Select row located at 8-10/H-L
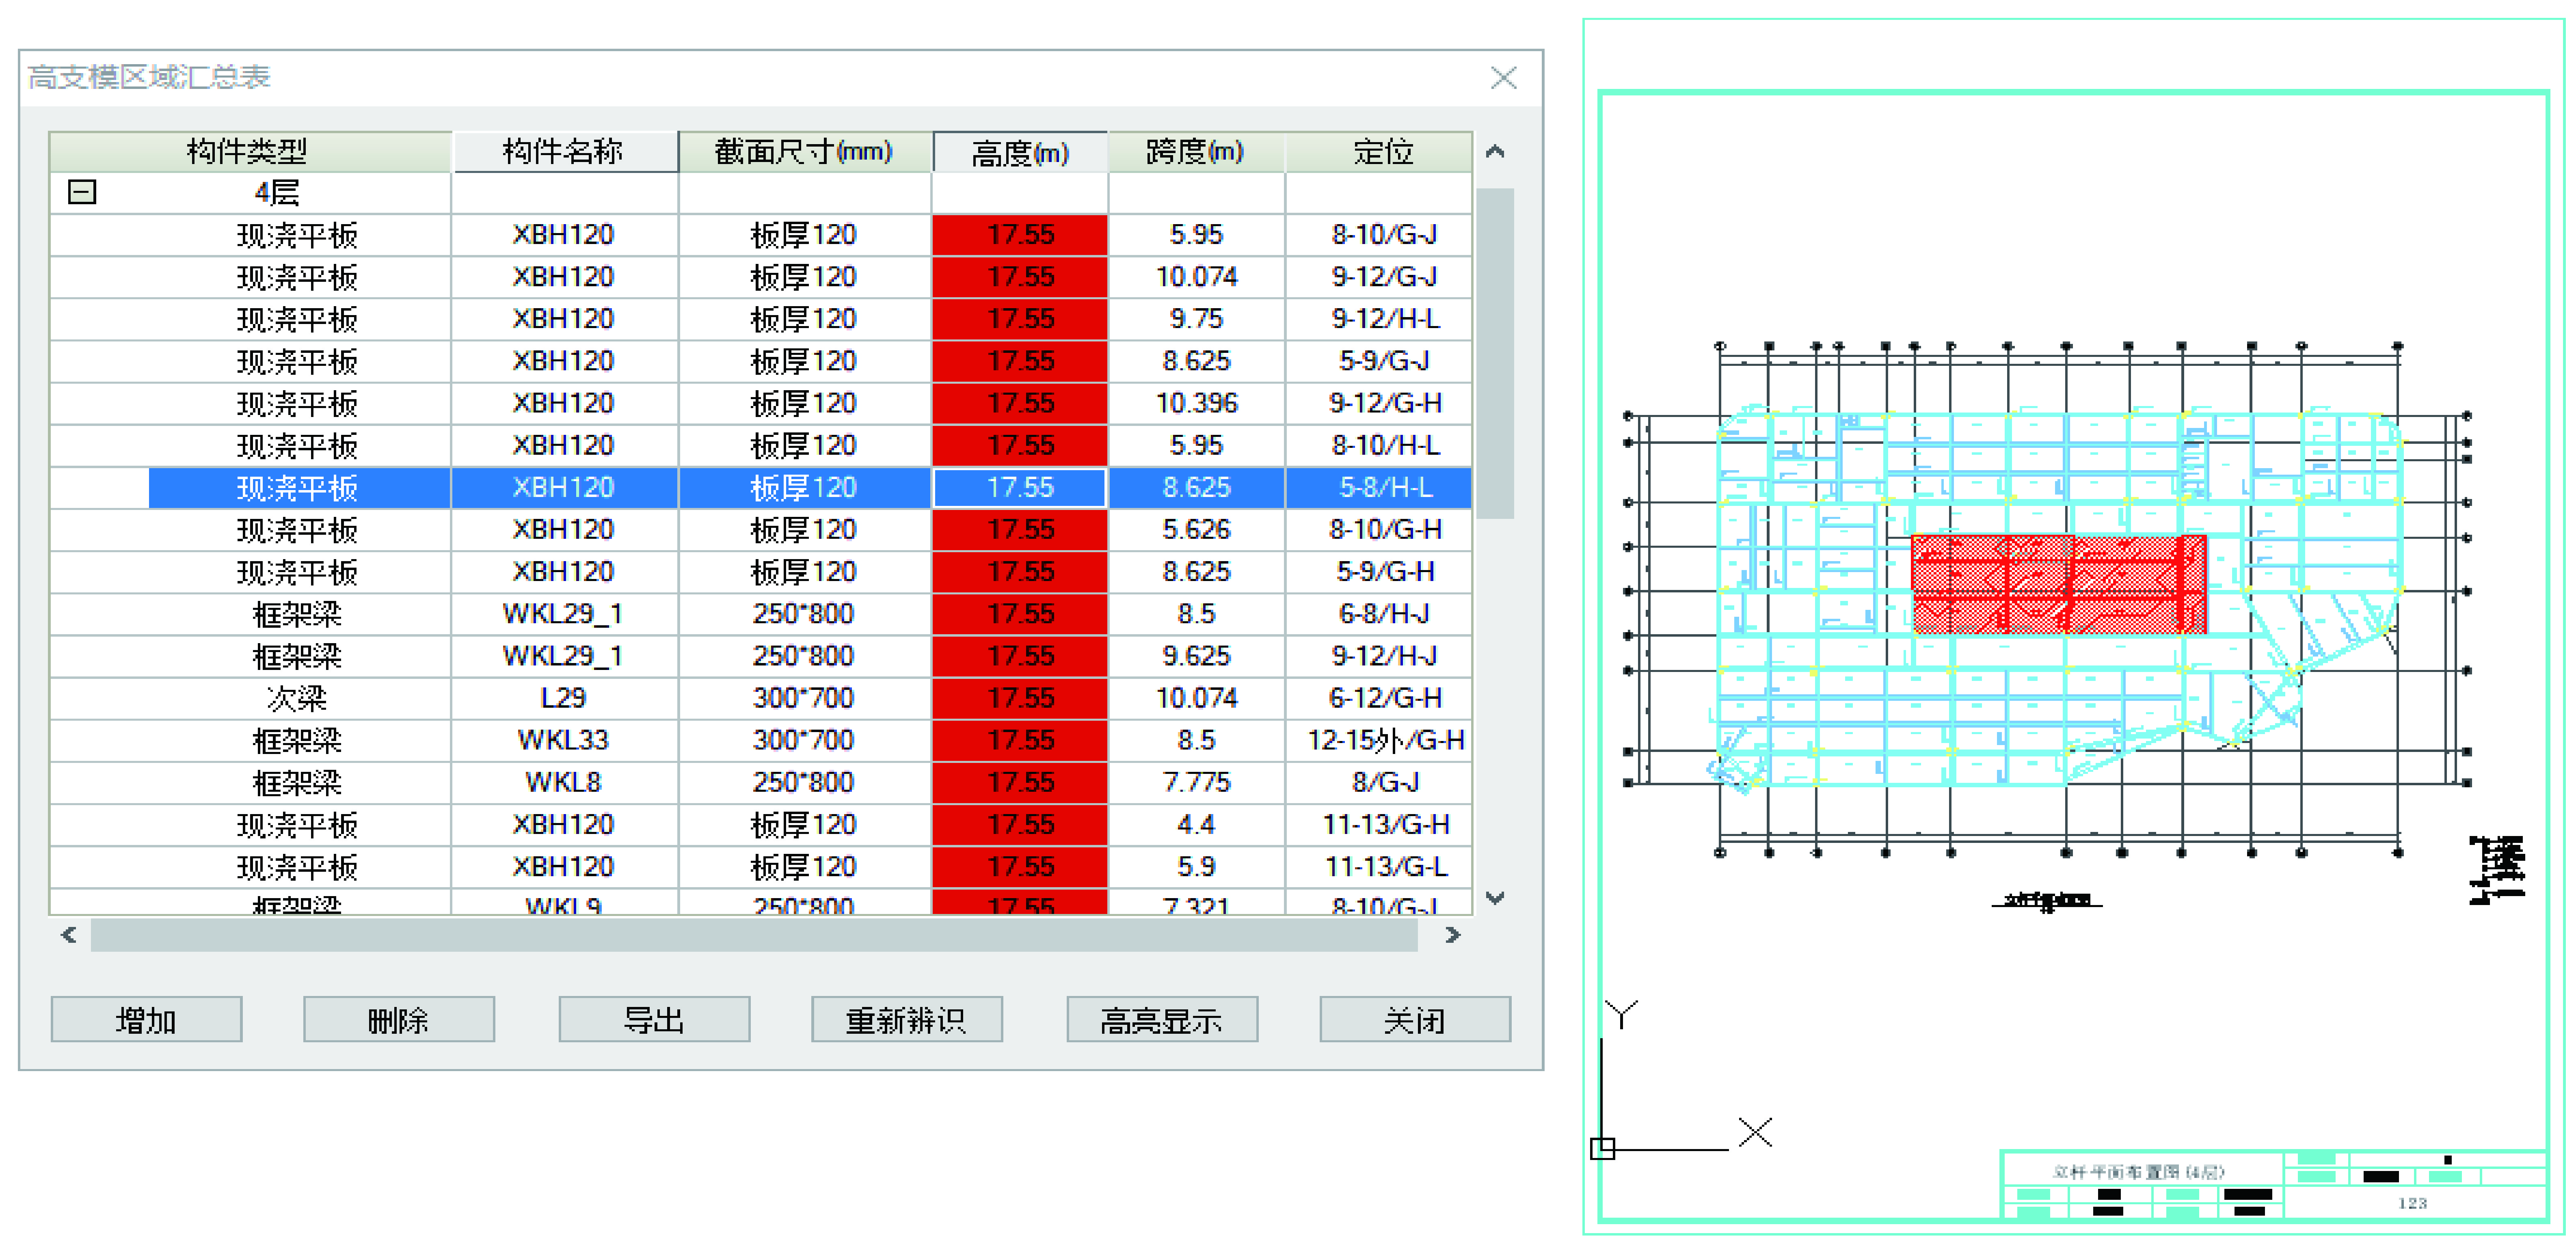Image resolution: width=2576 pixels, height=1240 pixels. point(760,445)
